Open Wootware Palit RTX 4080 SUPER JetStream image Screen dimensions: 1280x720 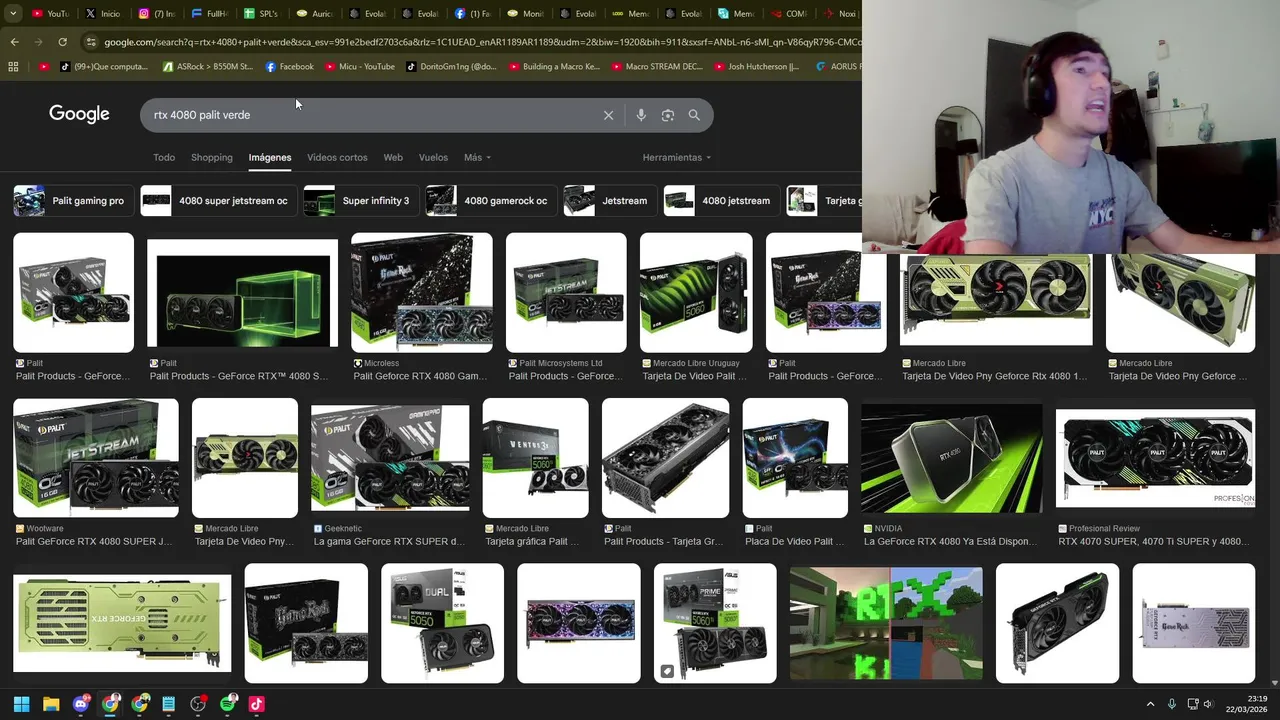tap(96, 458)
